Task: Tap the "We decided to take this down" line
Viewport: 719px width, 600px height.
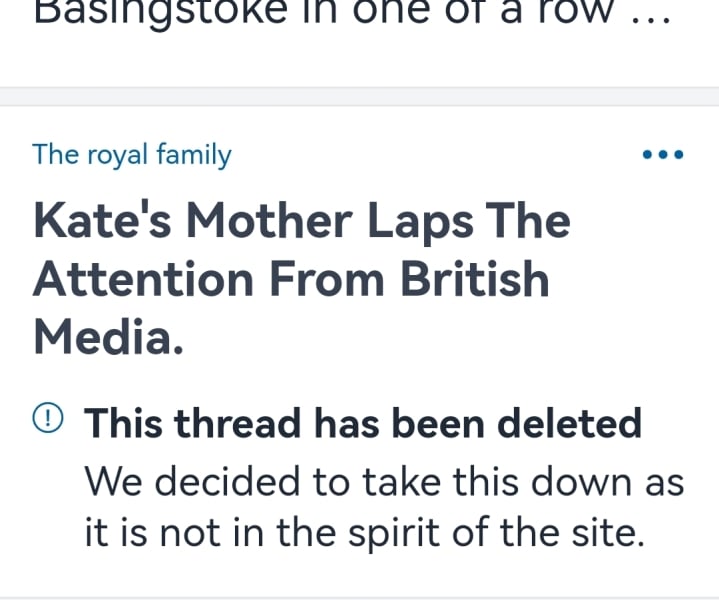Action: coord(384,481)
